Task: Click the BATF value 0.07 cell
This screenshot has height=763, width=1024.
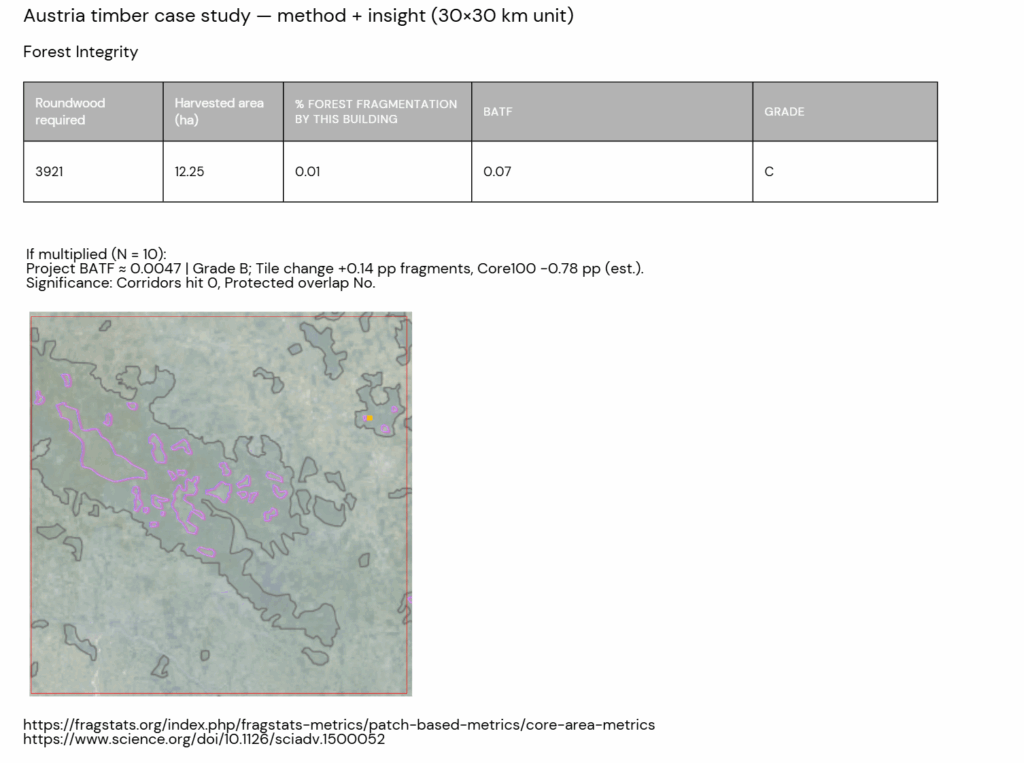Action: (611, 171)
